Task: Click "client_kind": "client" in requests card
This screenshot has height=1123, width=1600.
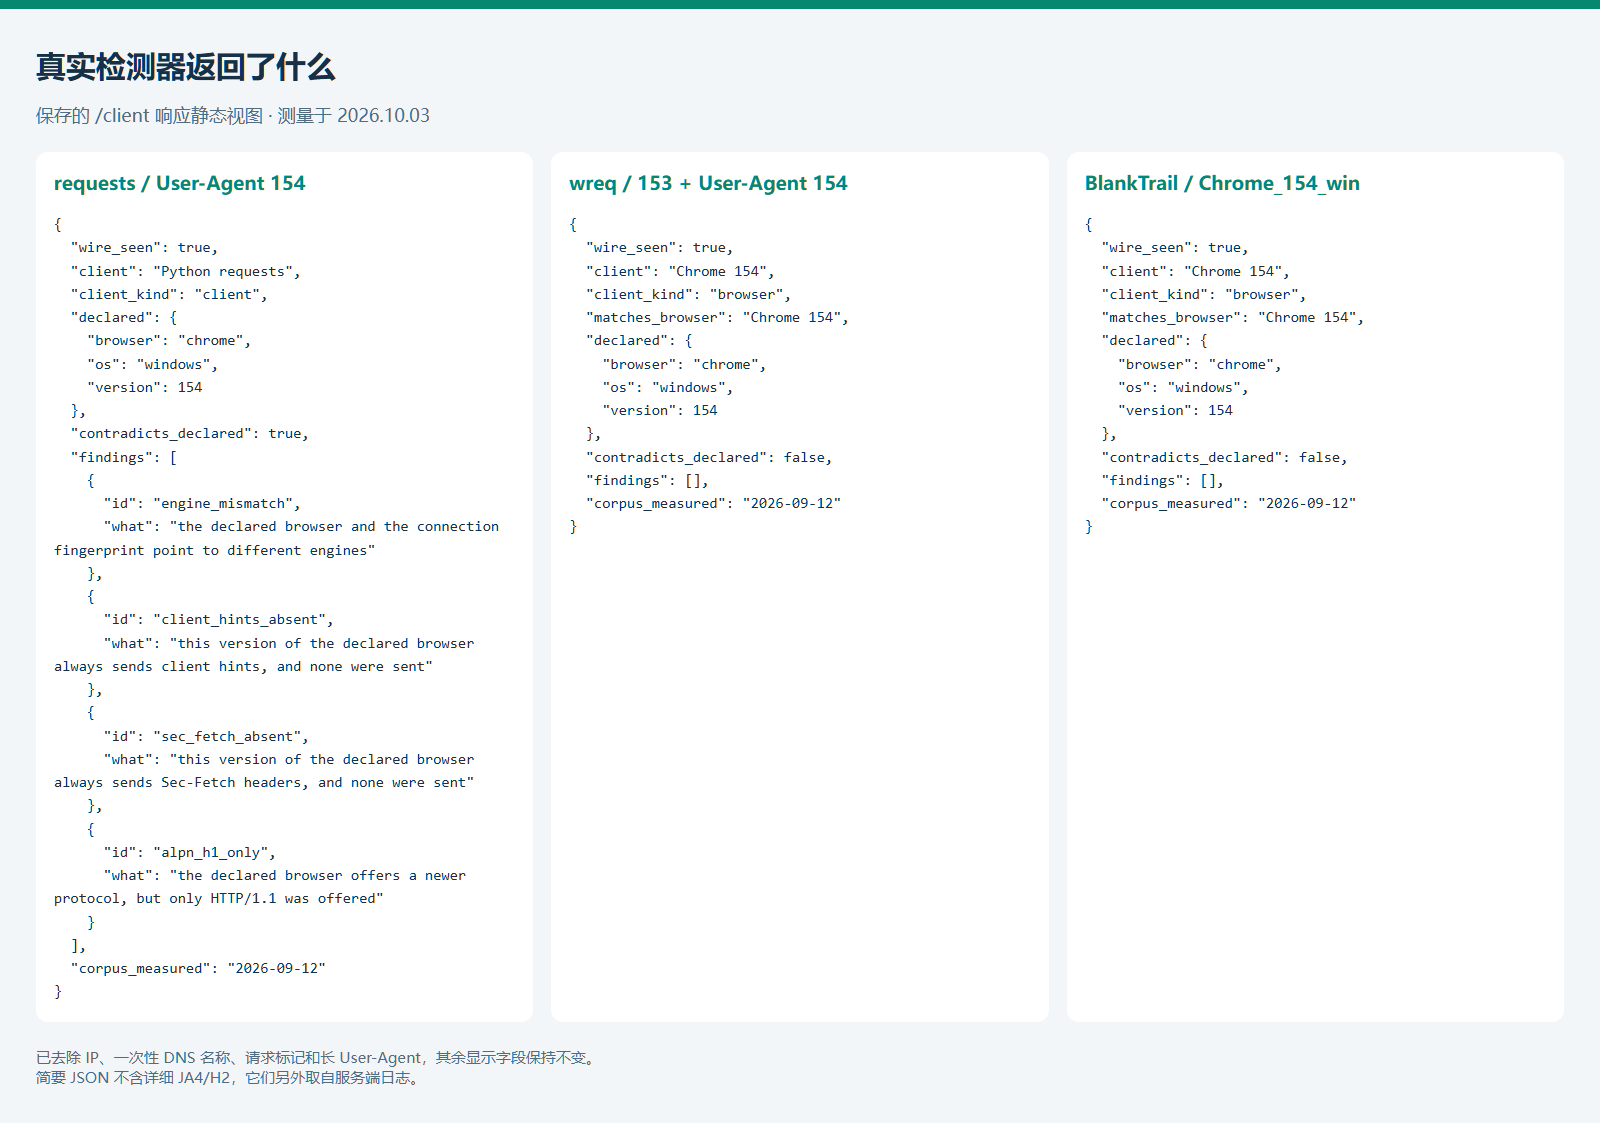Action: pyautogui.click(x=169, y=294)
